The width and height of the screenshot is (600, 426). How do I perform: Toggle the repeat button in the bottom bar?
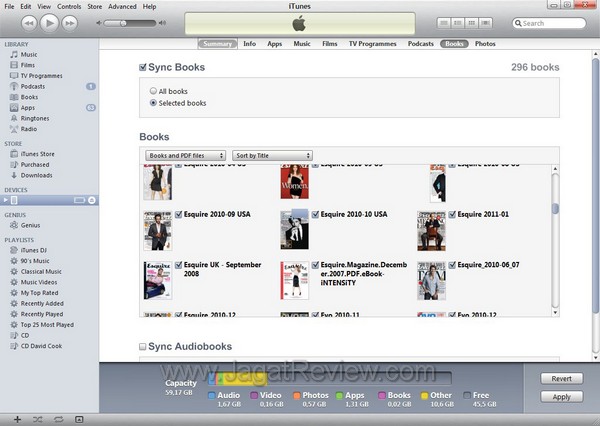coord(58,419)
